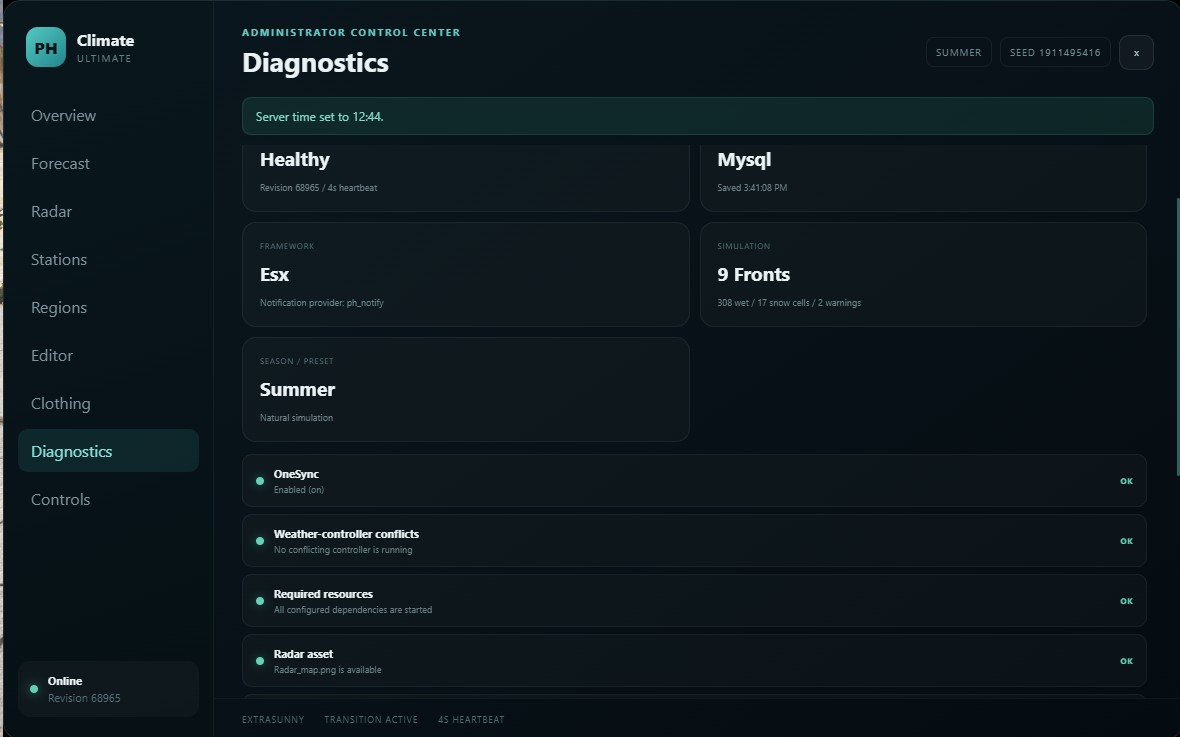Go to the Radar page
Image resolution: width=1180 pixels, height=737 pixels.
pyautogui.click(x=108, y=212)
